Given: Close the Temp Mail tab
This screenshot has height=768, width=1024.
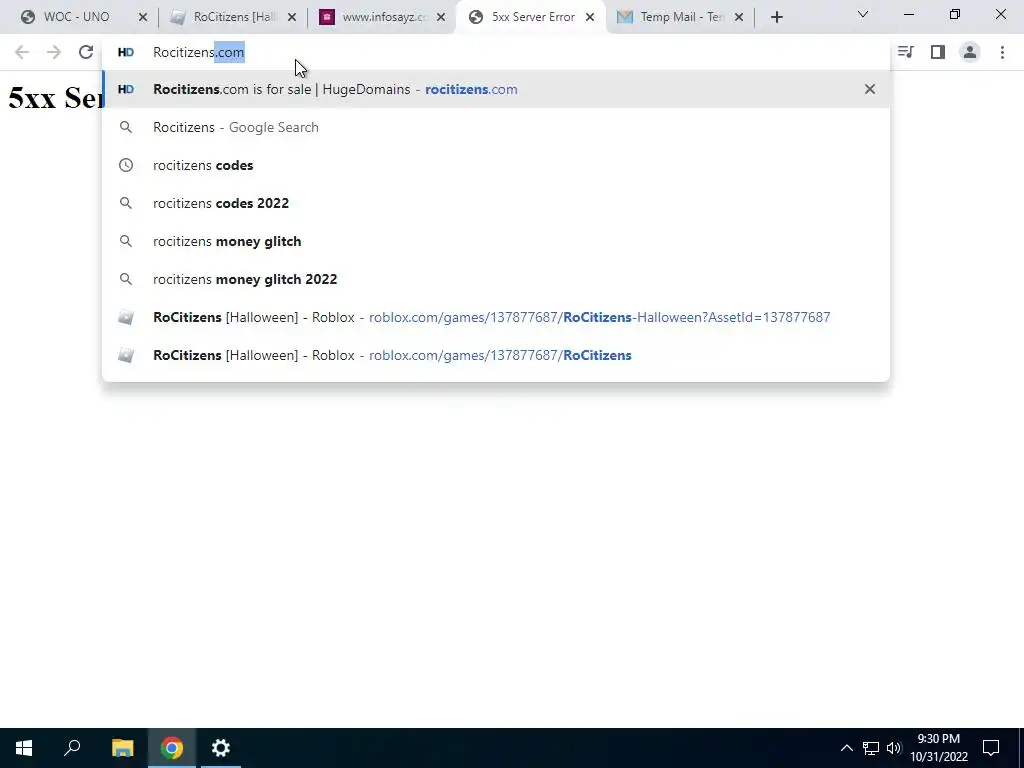Looking at the screenshot, I should (739, 18).
